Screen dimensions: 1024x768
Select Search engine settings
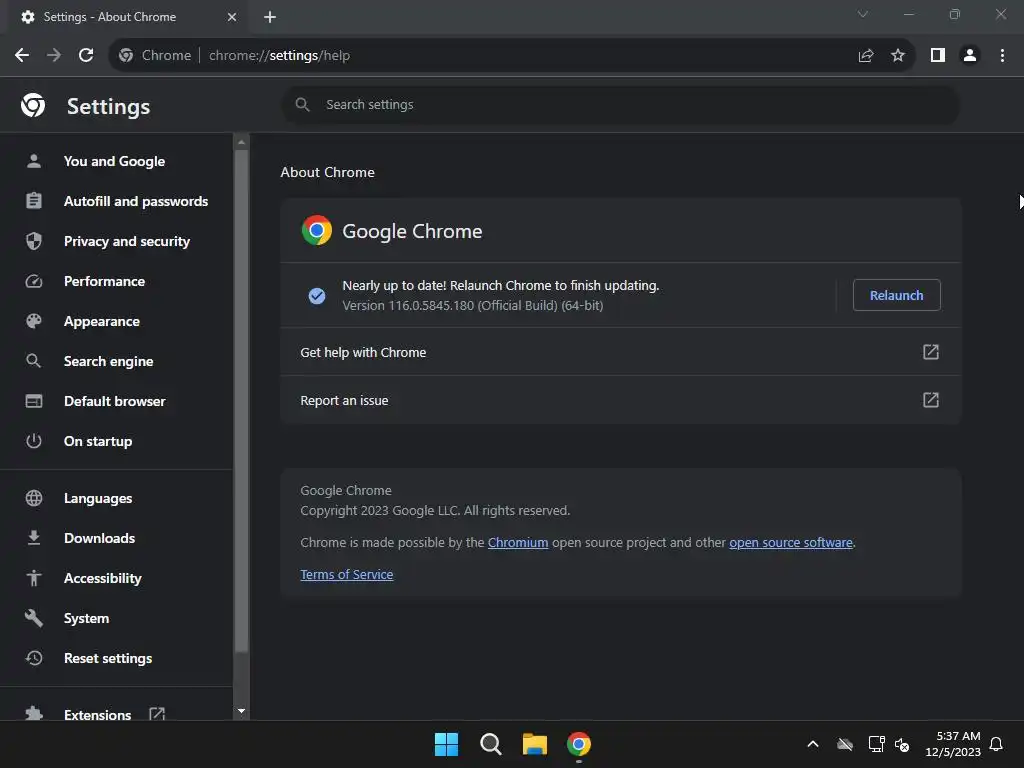108,361
